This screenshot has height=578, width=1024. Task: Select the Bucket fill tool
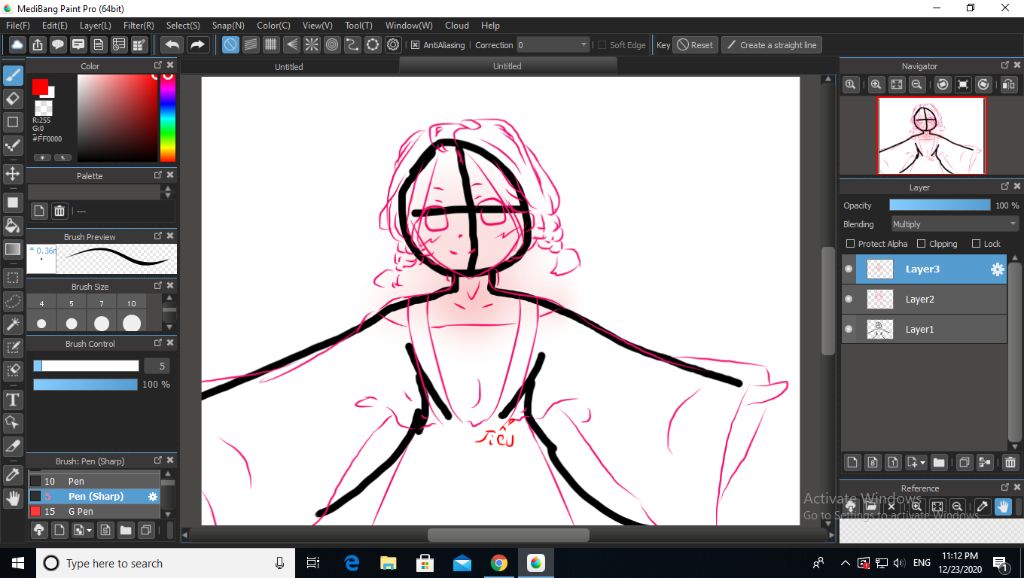[12, 226]
